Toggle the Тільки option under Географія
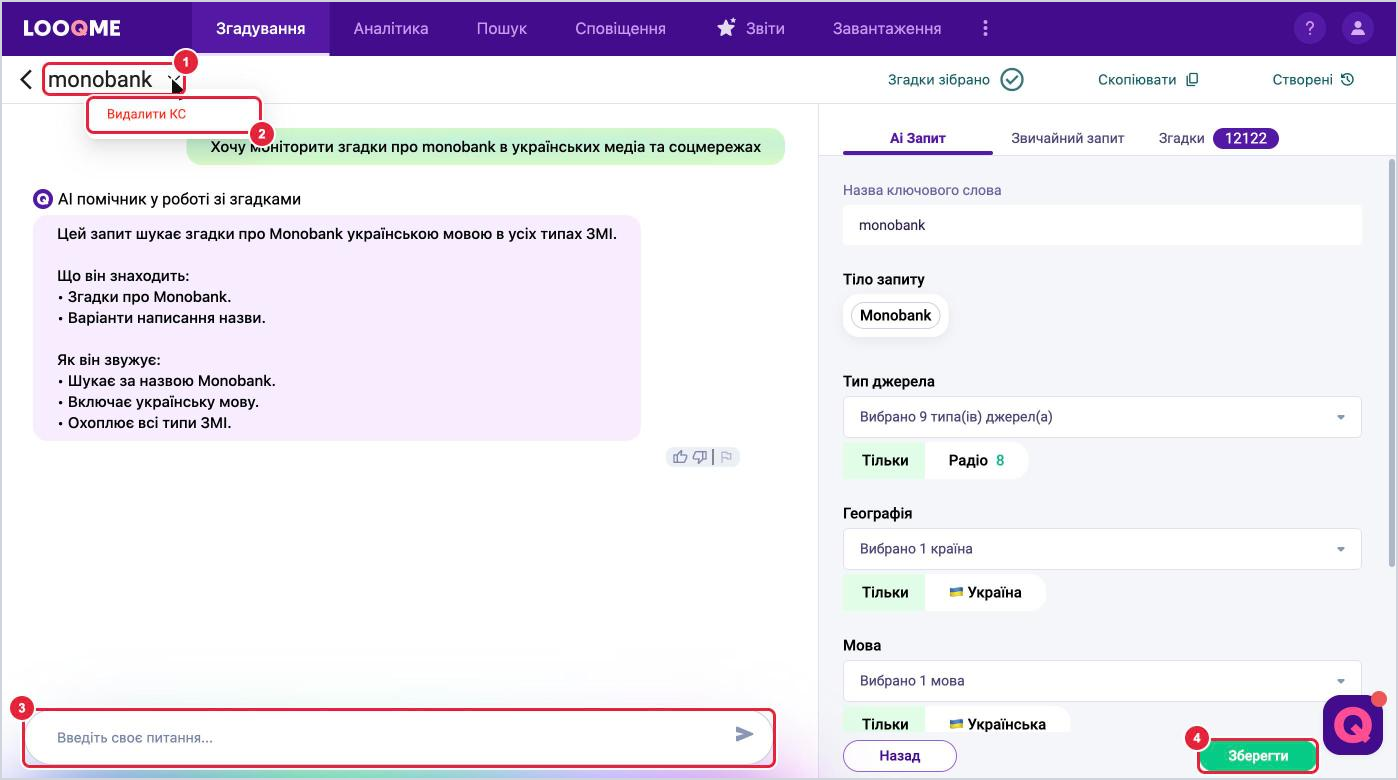1398x780 pixels. 885,592
